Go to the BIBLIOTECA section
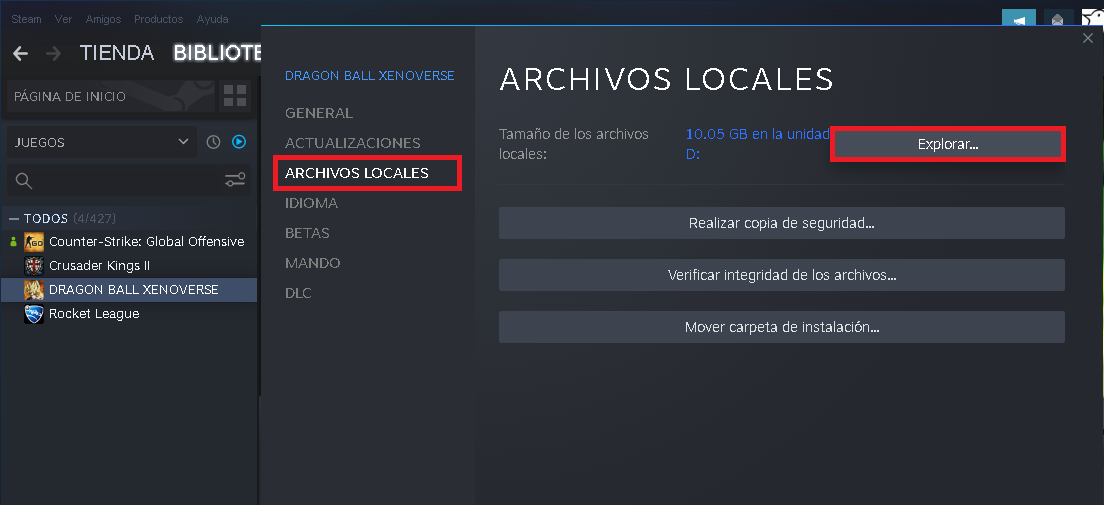The height and width of the screenshot is (505, 1104). [x=217, y=53]
